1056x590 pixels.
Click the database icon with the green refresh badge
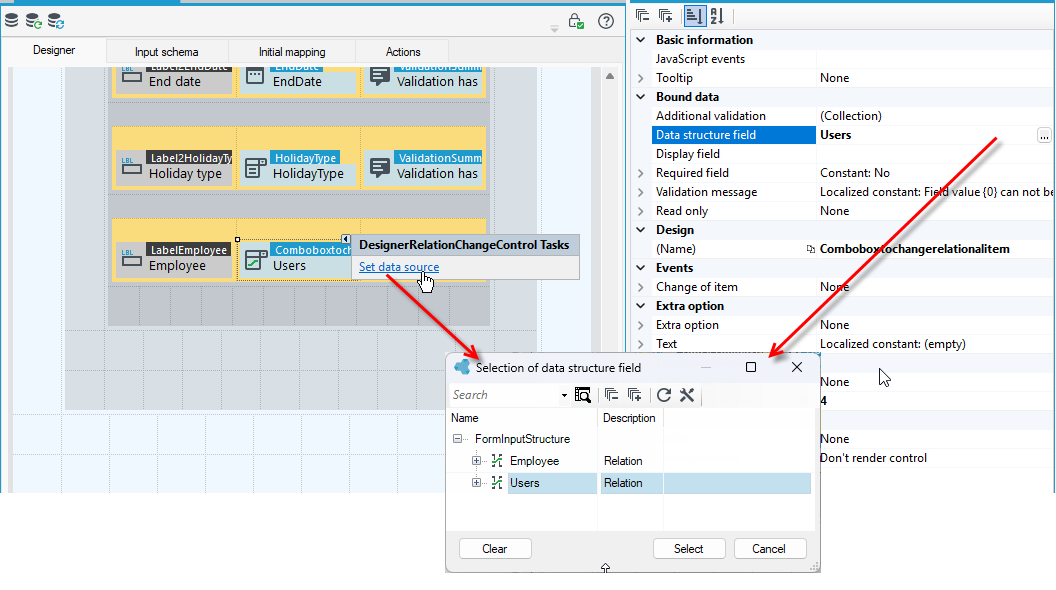[x=34, y=21]
